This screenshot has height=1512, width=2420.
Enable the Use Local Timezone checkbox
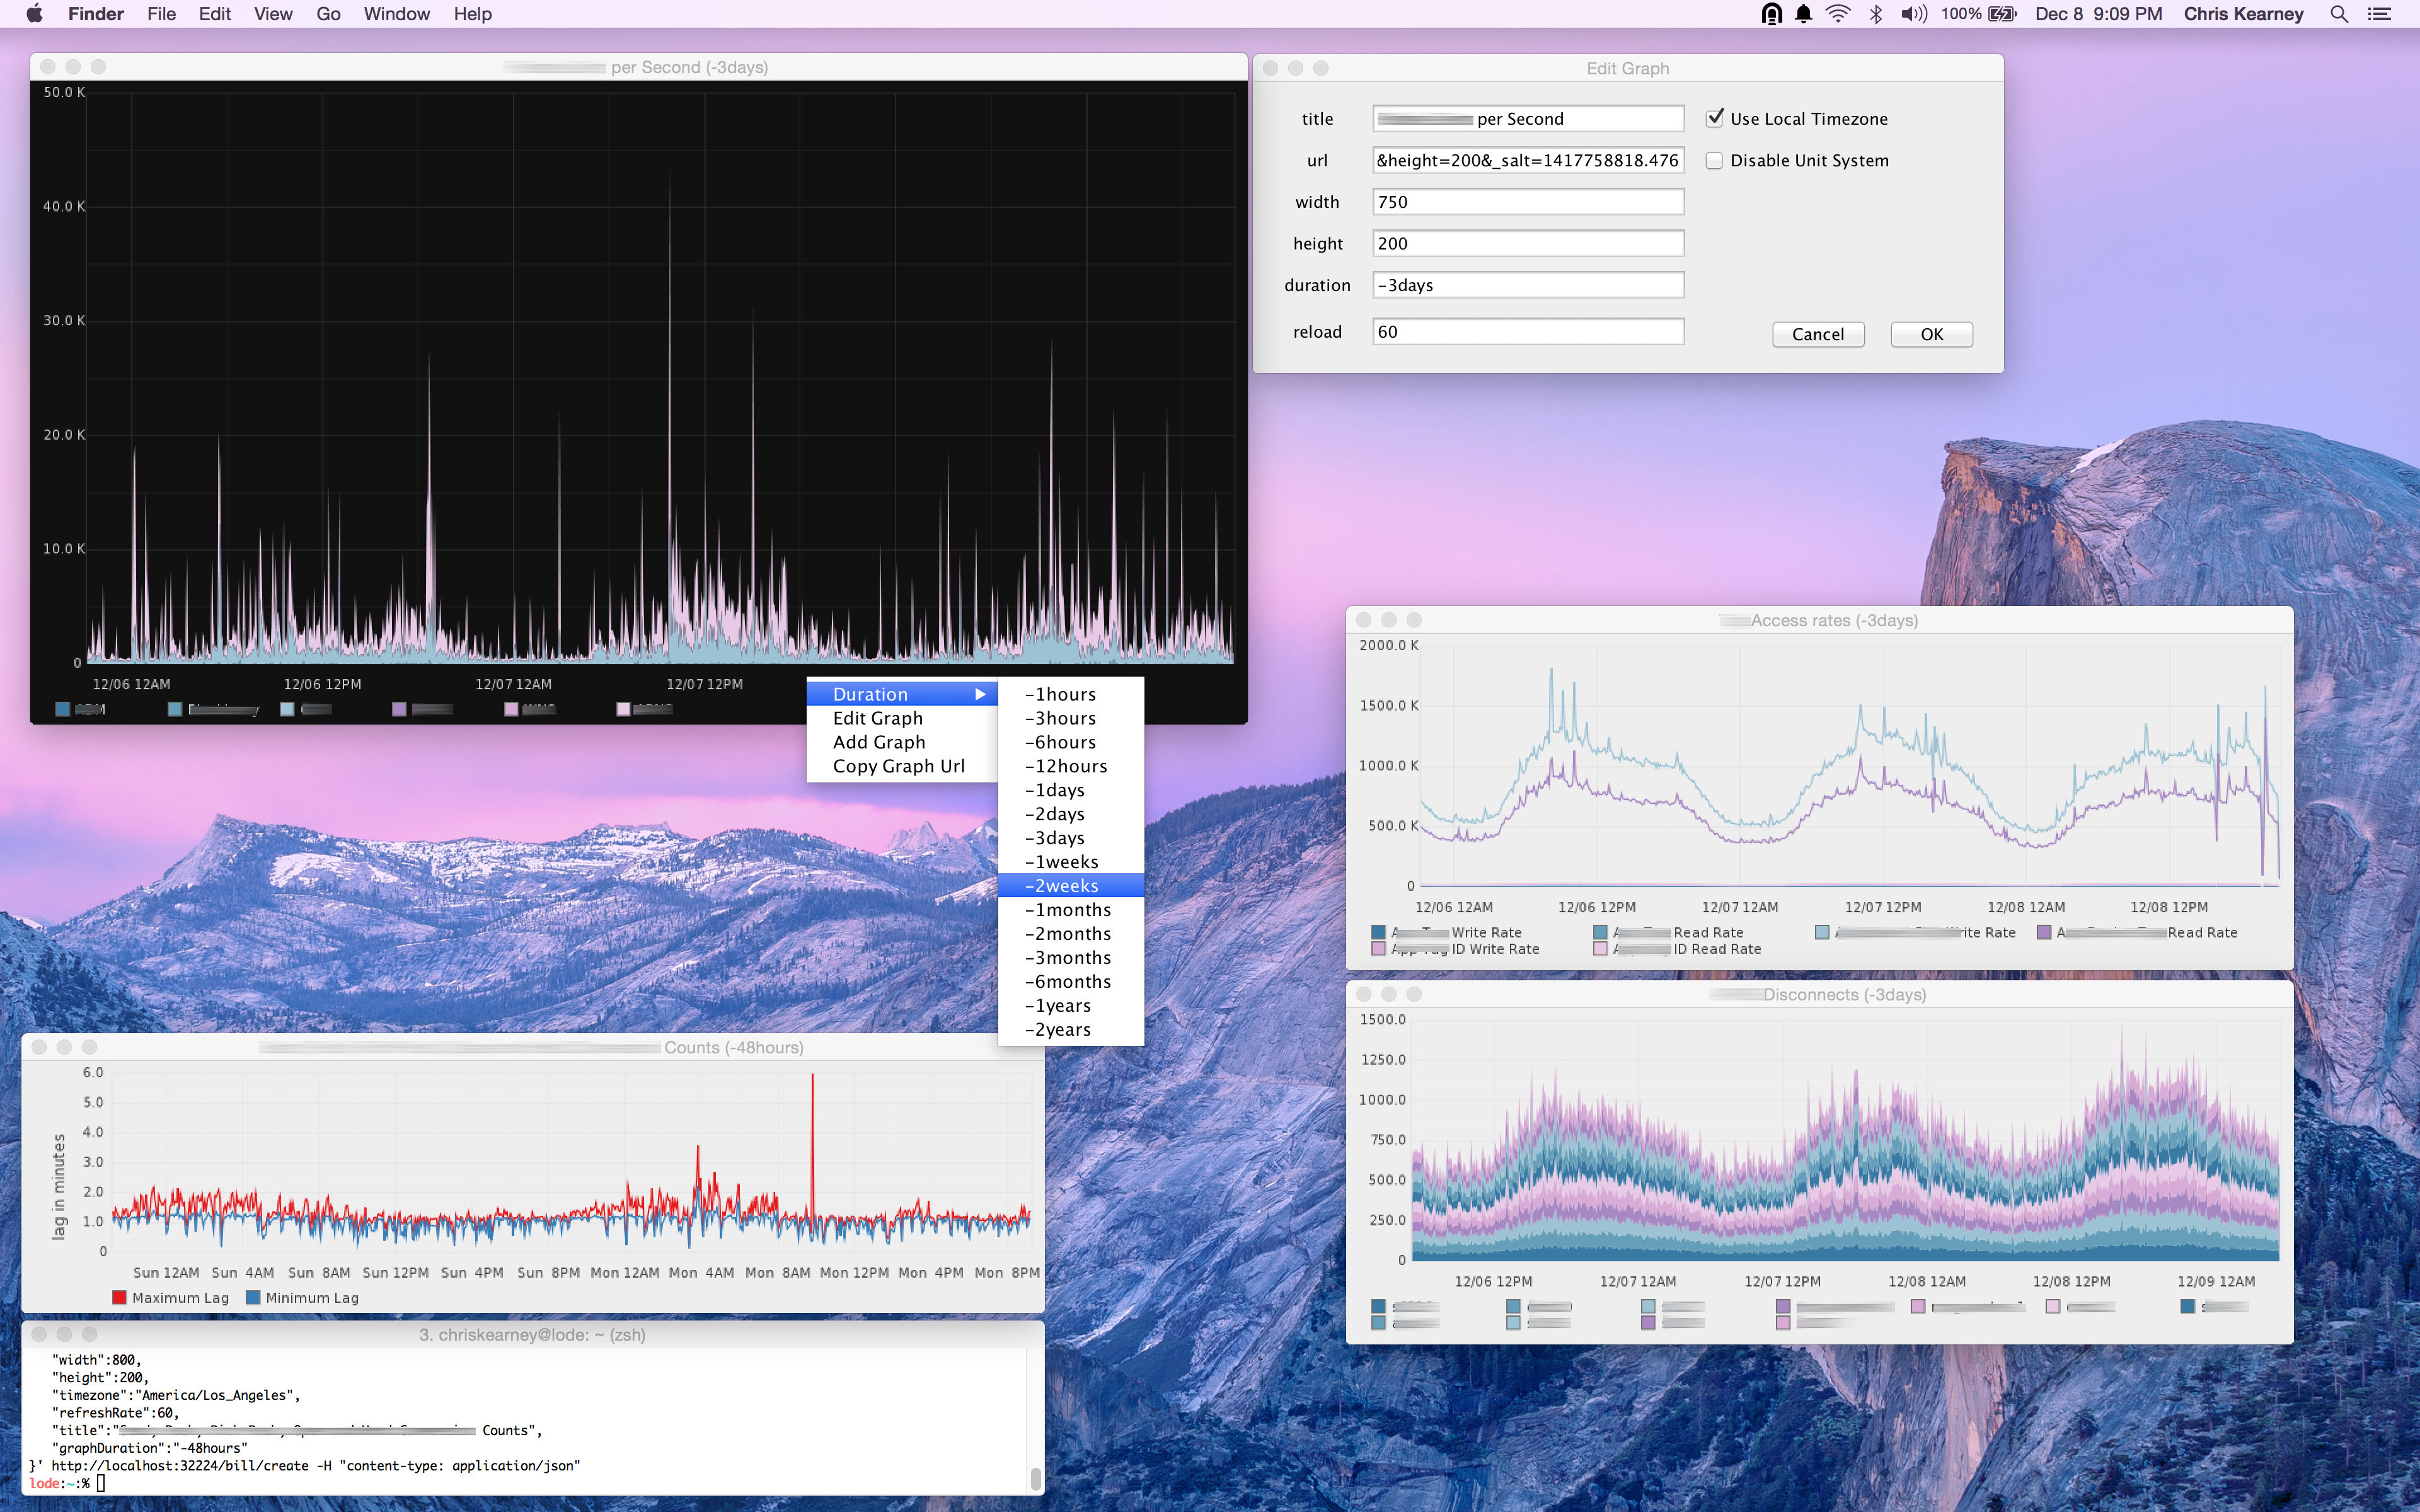(x=1714, y=118)
